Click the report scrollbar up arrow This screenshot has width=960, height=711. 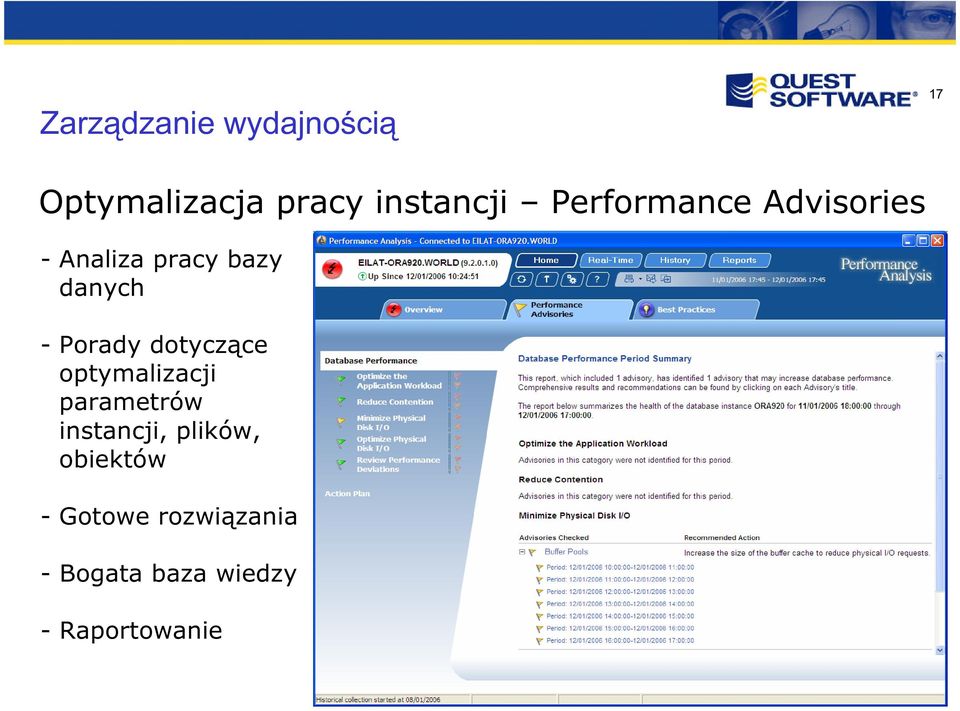940,356
